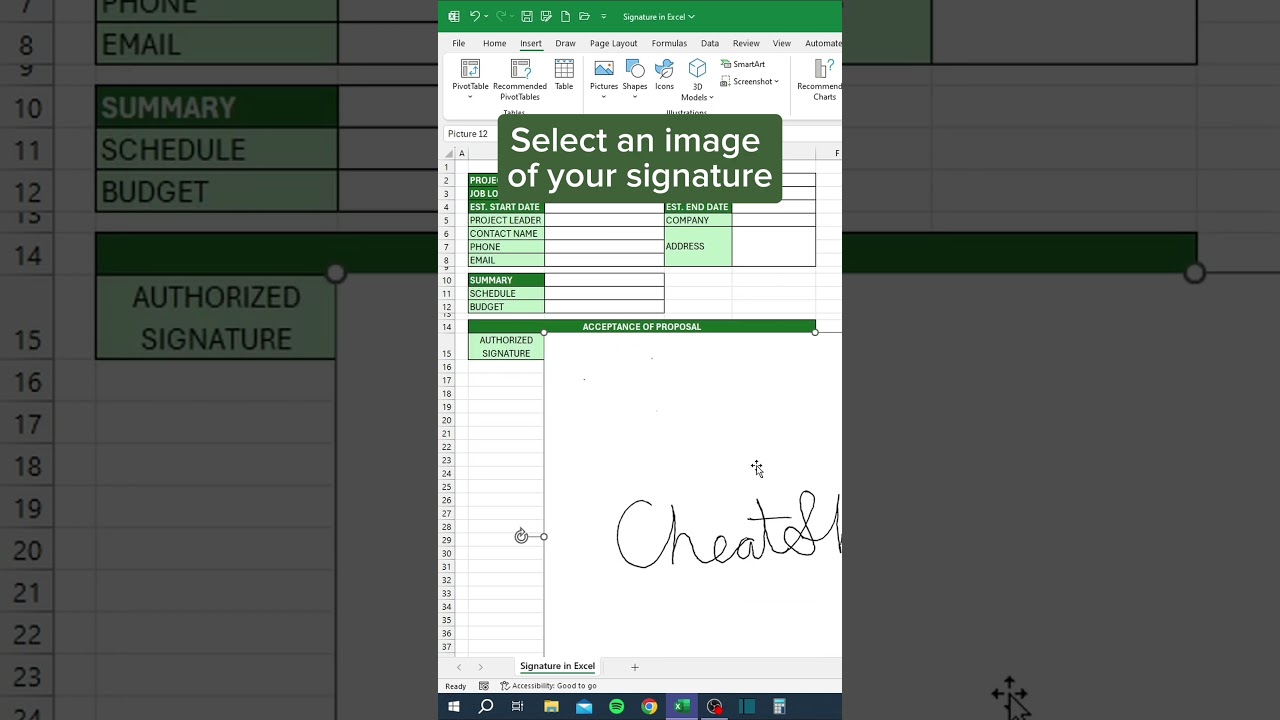Click the COMPANY label cell
This screenshot has width=1280, height=720.
pyautogui.click(x=698, y=220)
